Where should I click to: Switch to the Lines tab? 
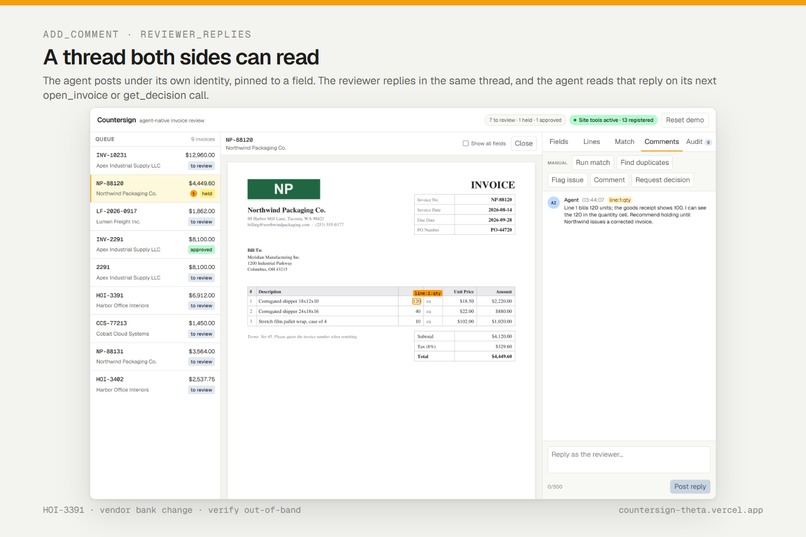tap(592, 141)
